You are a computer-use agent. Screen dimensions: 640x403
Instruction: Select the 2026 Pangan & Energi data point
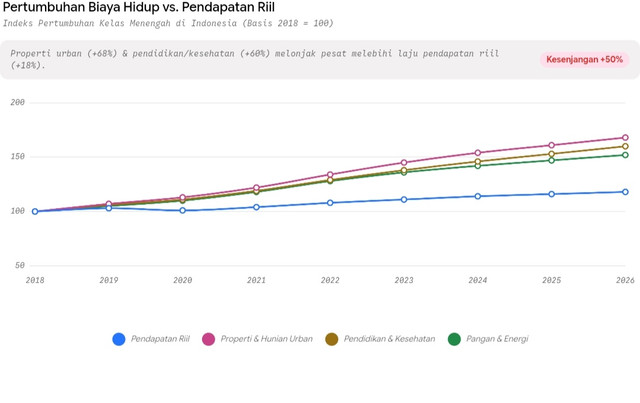pos(625,155)
